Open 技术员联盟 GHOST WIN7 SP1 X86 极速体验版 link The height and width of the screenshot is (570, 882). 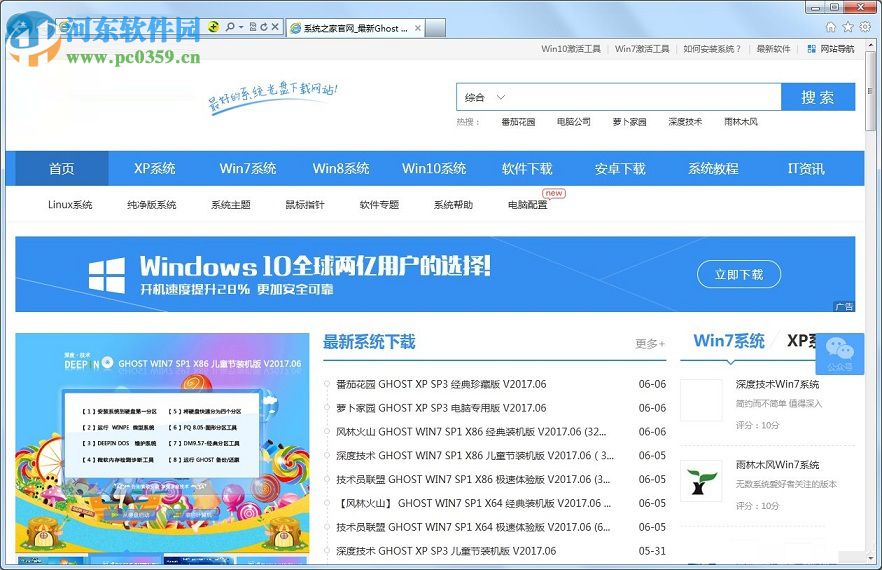pos(473,479)
